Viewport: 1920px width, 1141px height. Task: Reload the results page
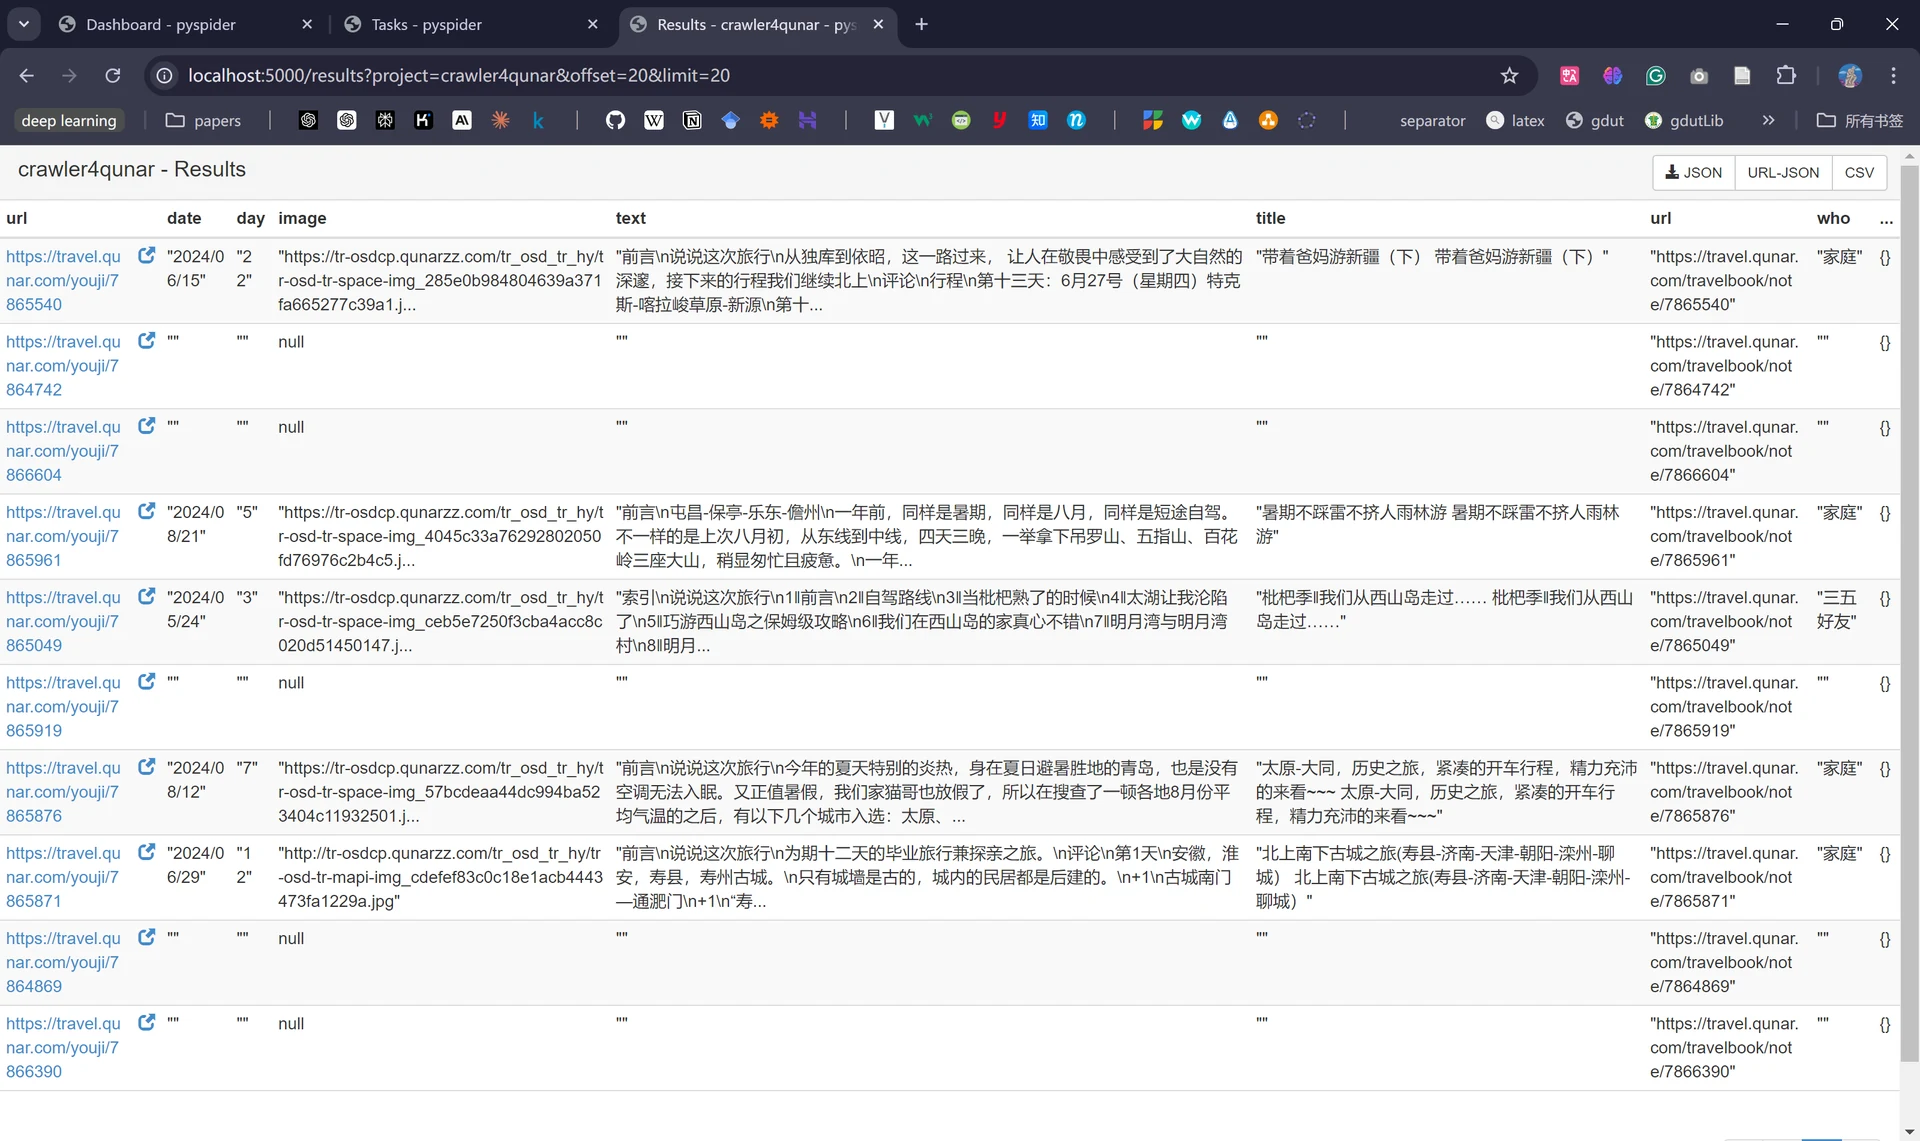[113, 75]
